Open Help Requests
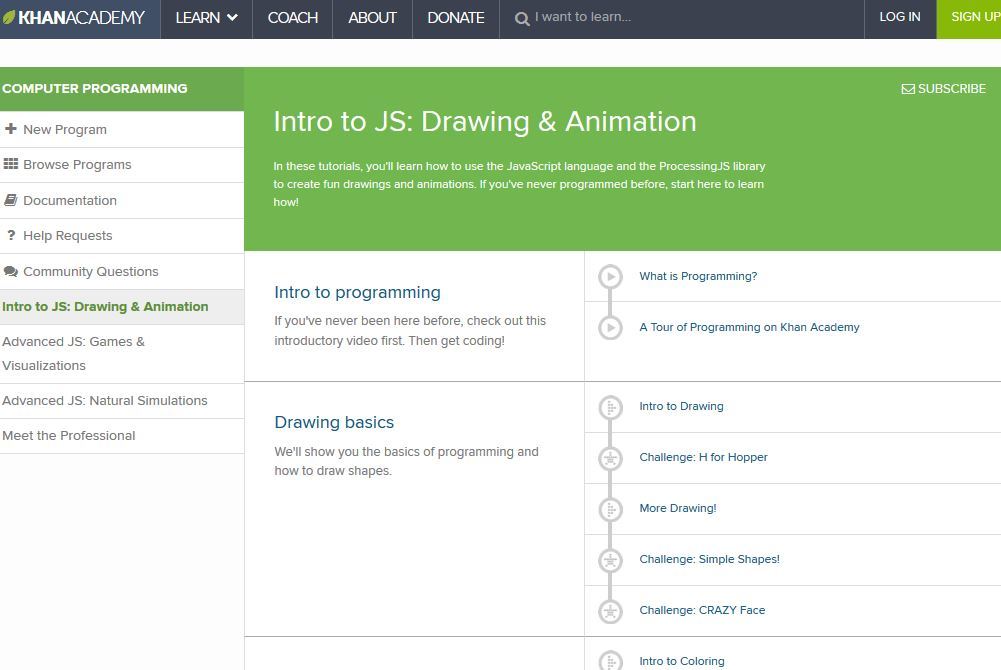The height and width of the screenshot is (670, 1001). pyautogui.click(x=68, y=235)
